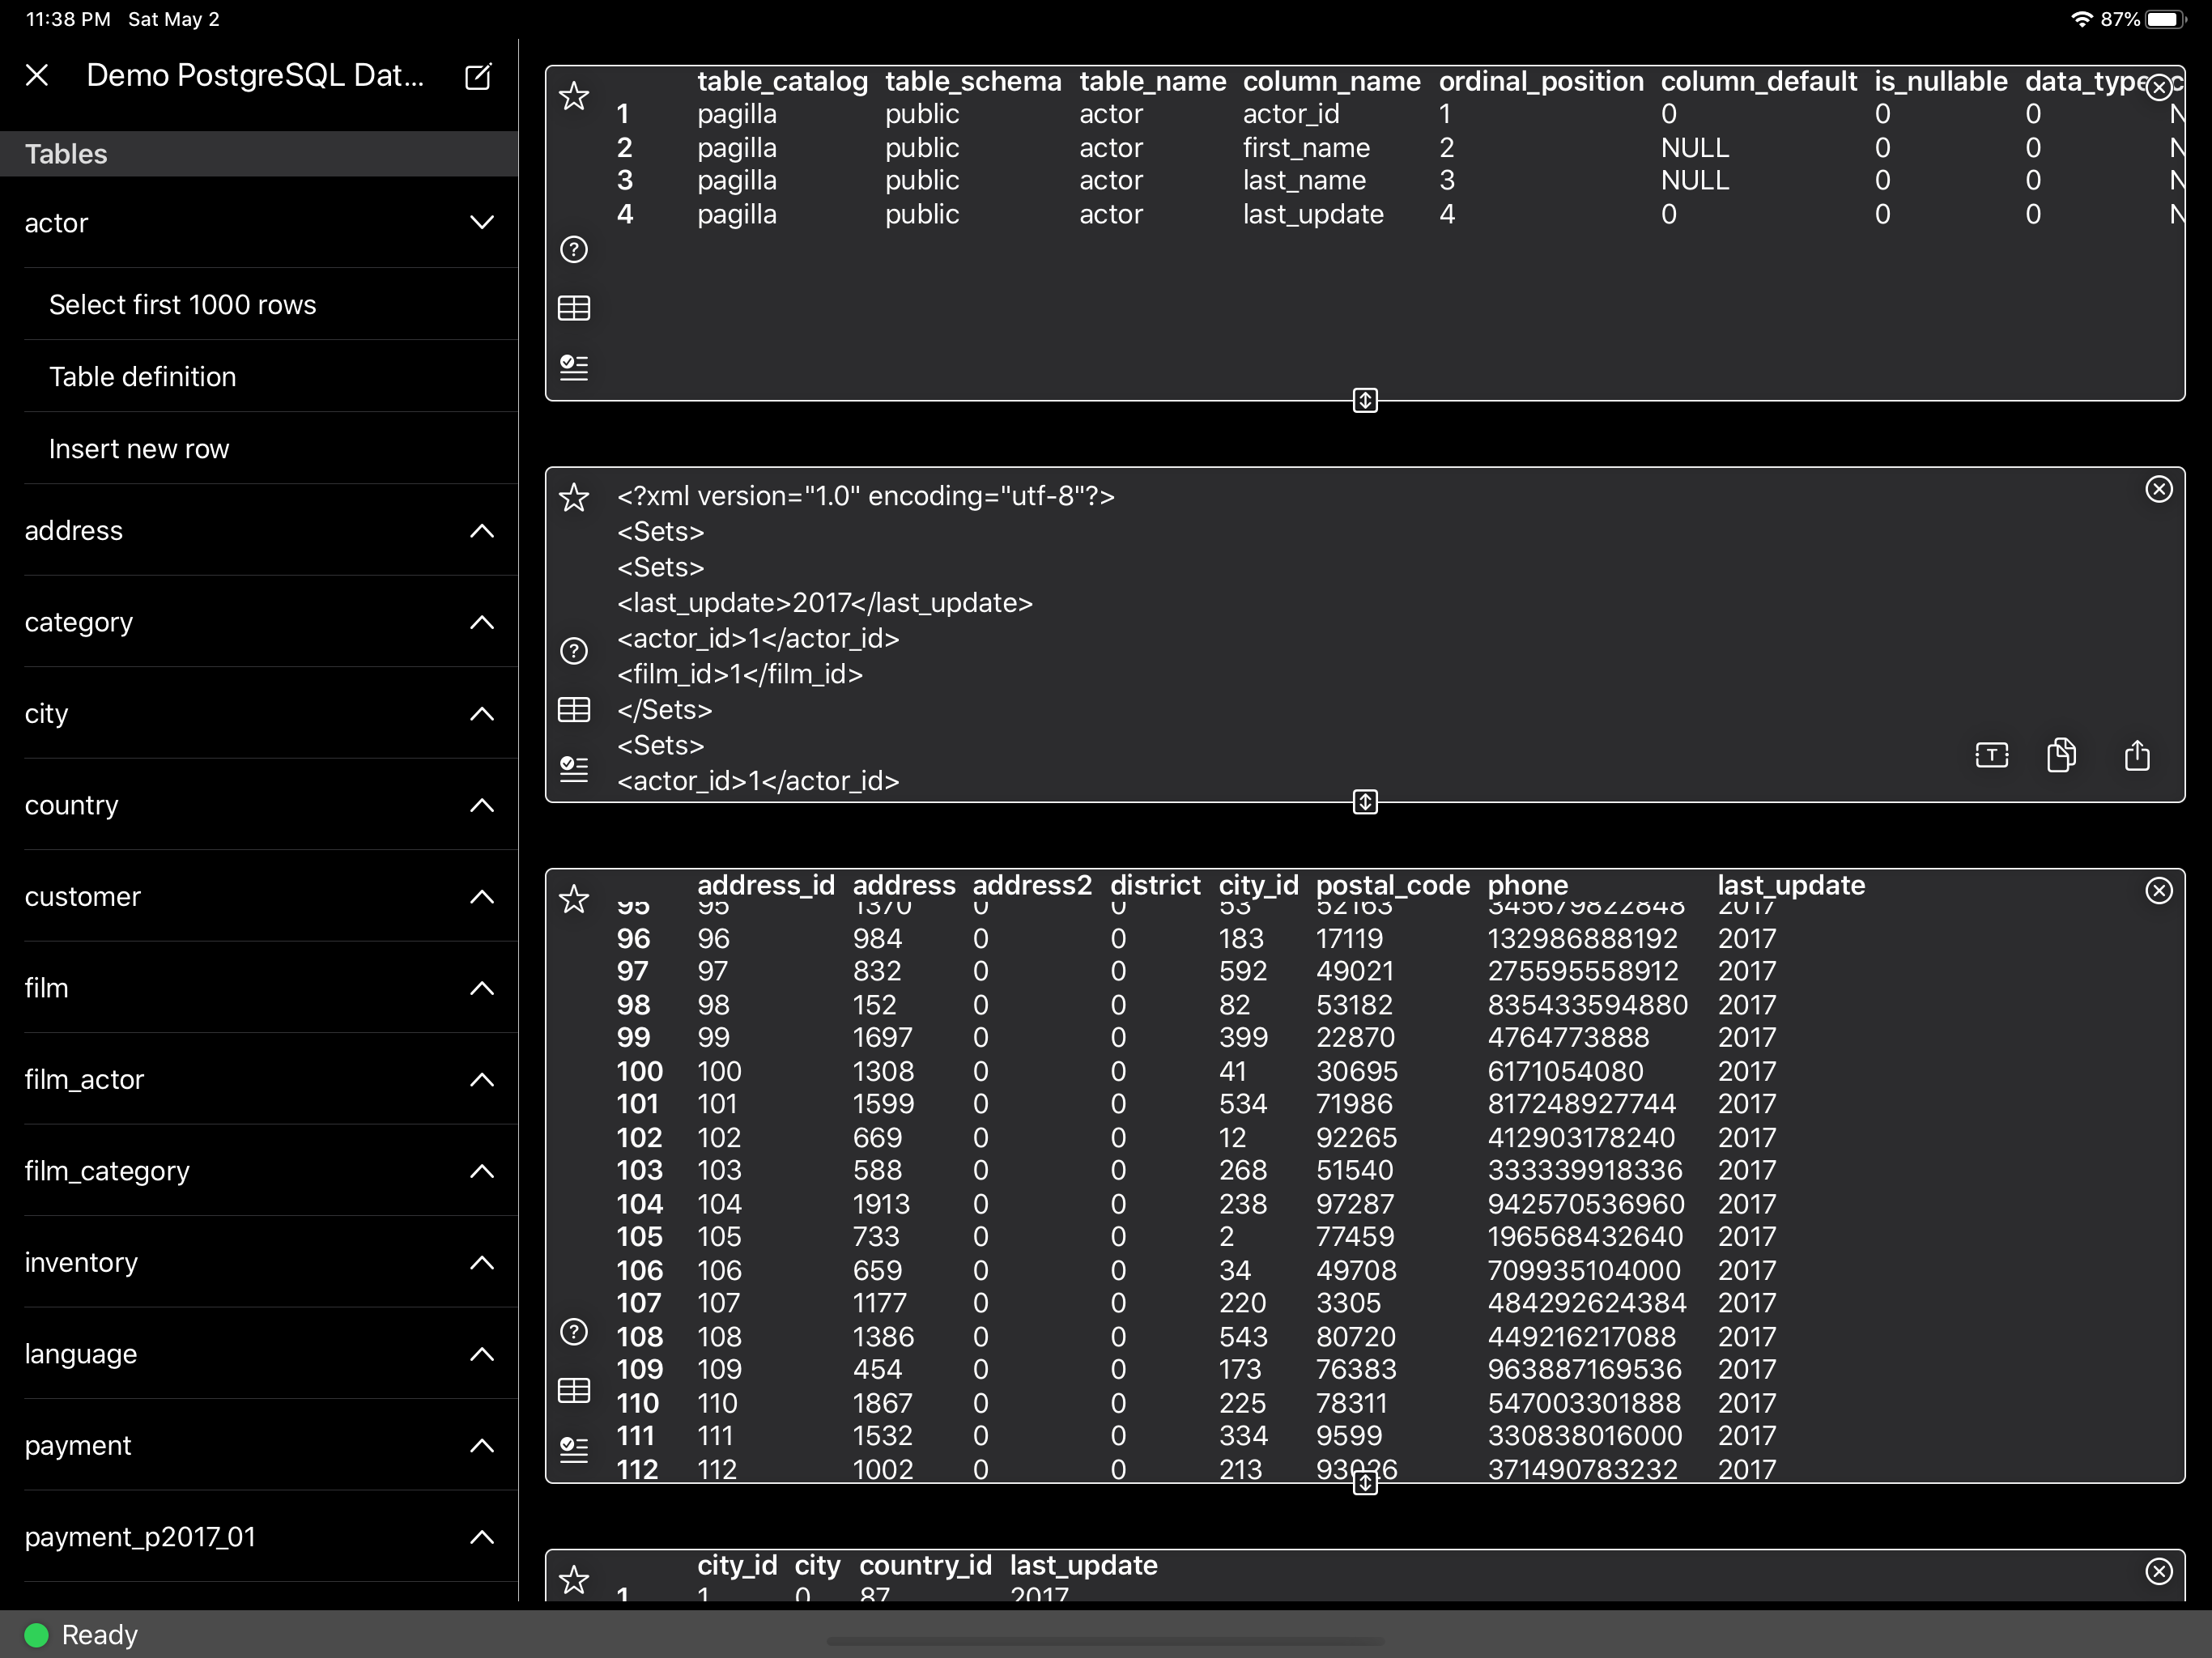Screen dimensions: 2212x1658
Task: Close the Demo PostgreSQL database
Action: point(38,75)
